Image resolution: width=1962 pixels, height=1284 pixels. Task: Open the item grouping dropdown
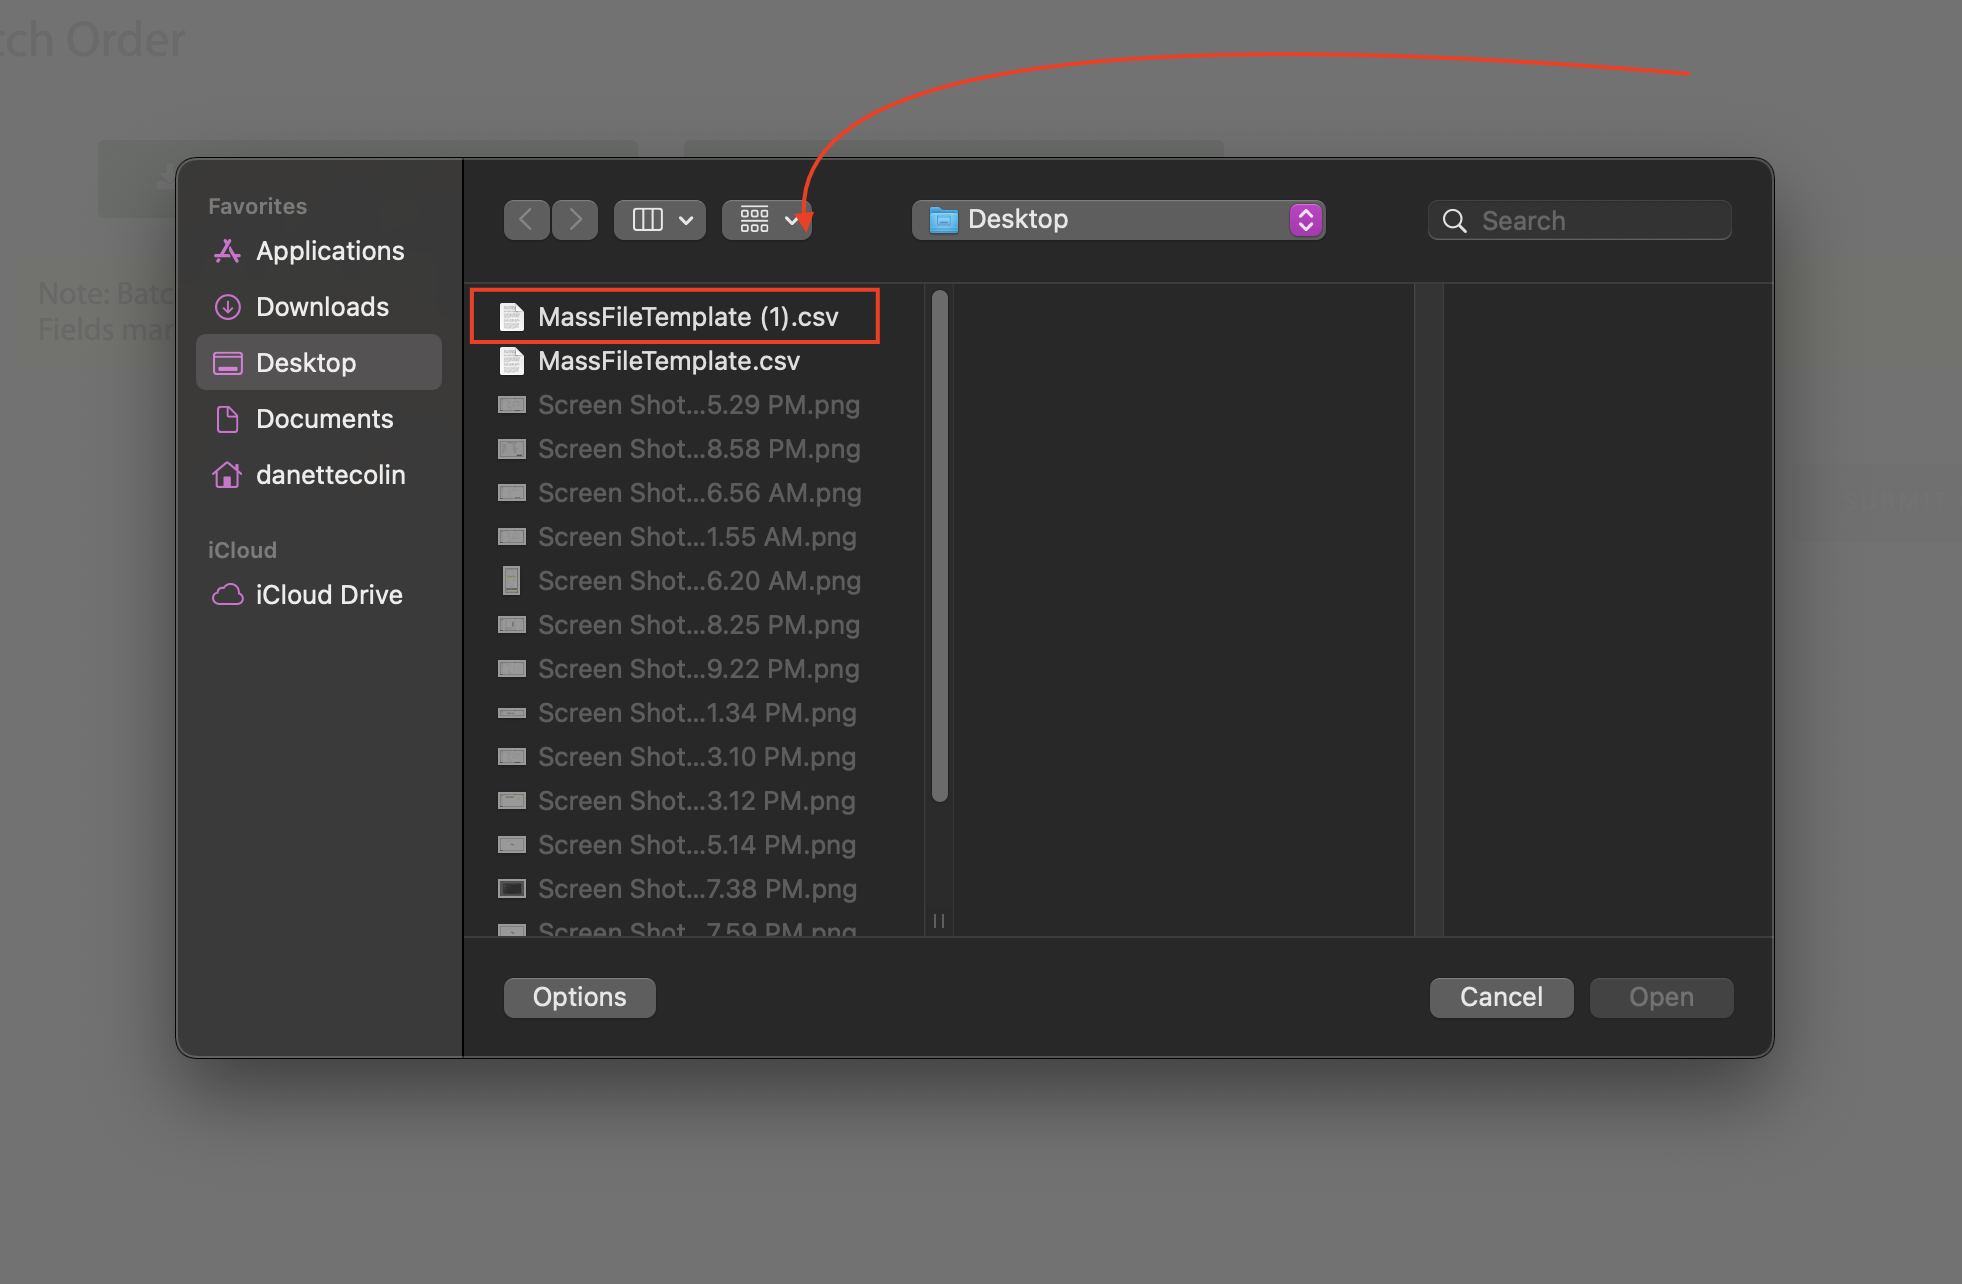point(767,220)
